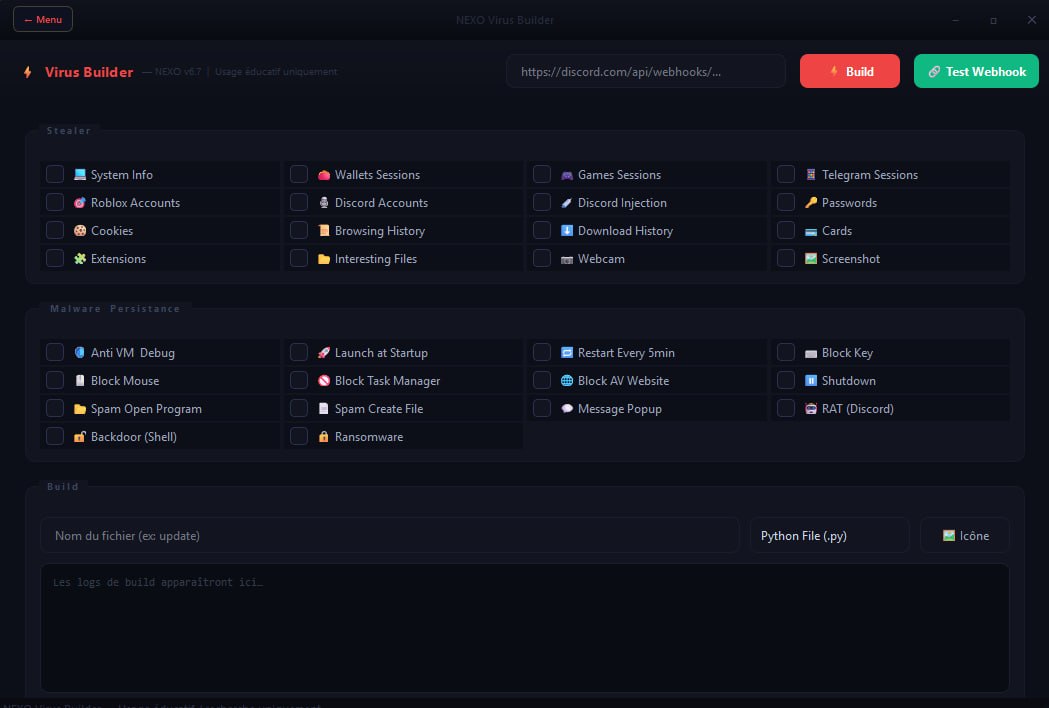1049x708 pixels.
Task: Tick the System Info checkbox
Action: point(55,175)
